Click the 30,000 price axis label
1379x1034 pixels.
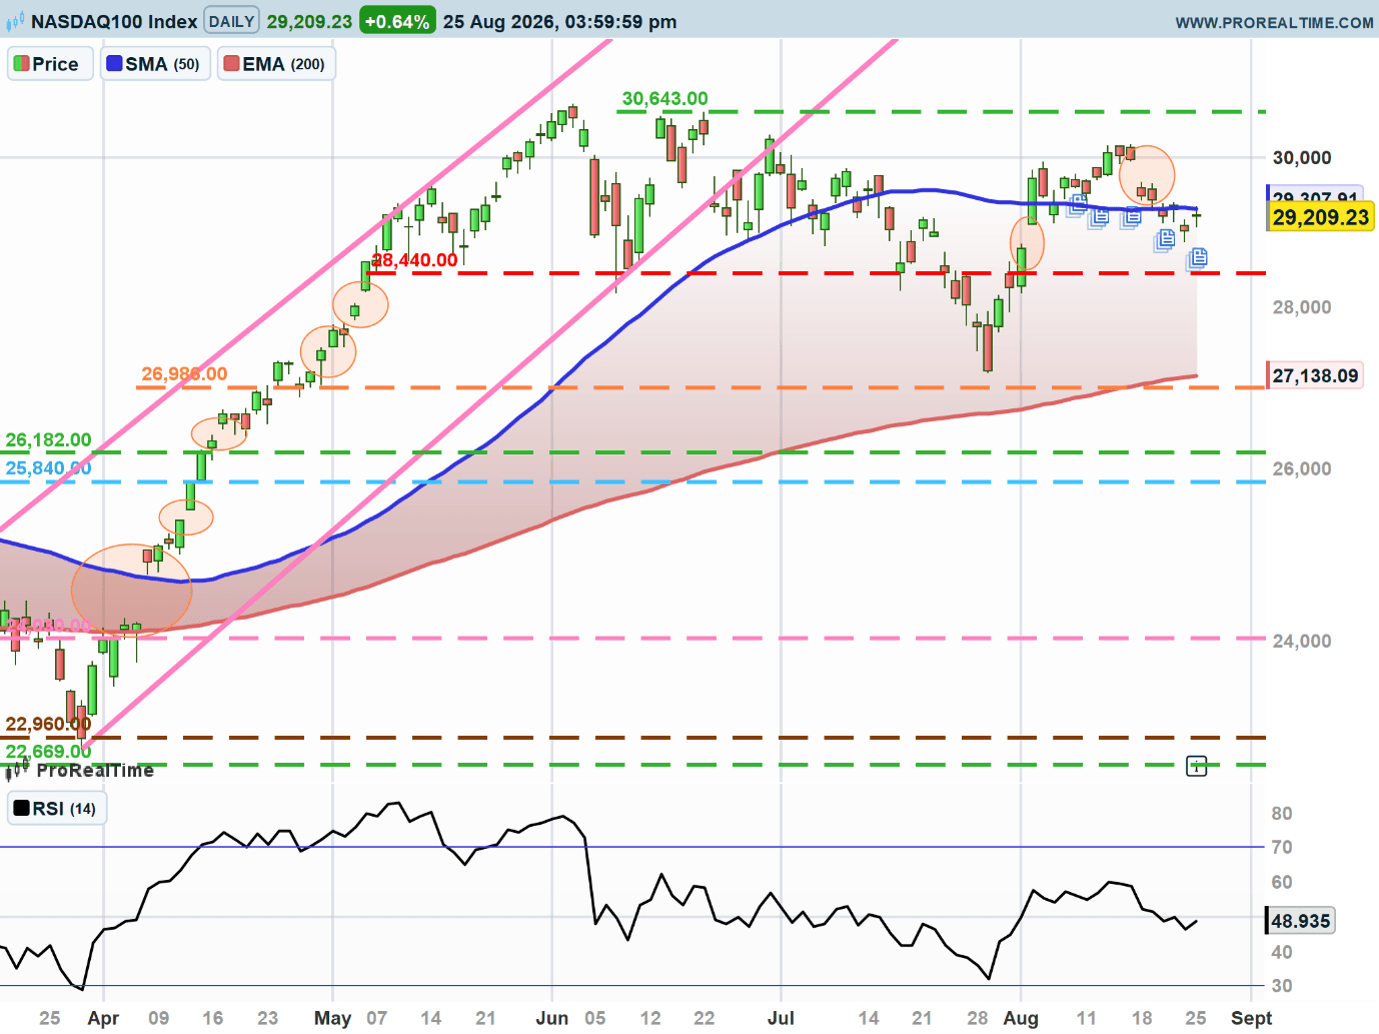point(1302,157)
